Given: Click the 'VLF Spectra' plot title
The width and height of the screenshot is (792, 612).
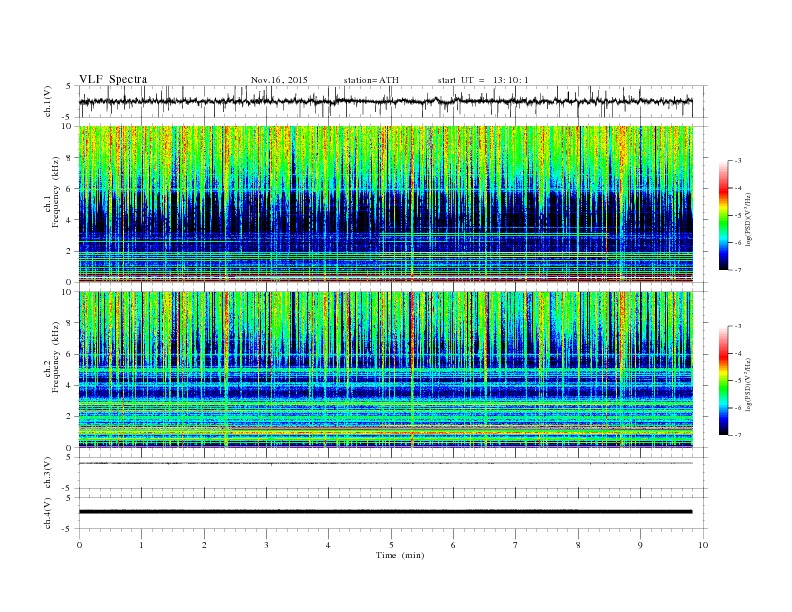Looking at the screenshot, I should [x=113, y=79].
